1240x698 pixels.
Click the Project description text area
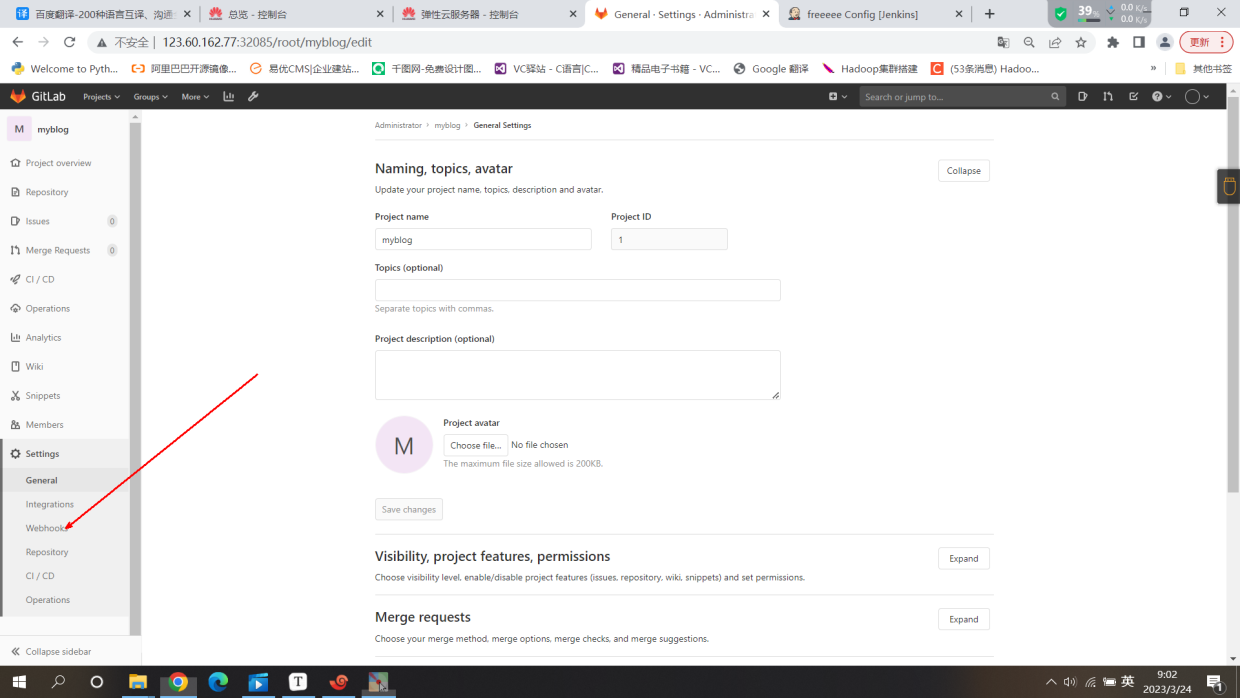pyautogui.click(x=578, y=375)
